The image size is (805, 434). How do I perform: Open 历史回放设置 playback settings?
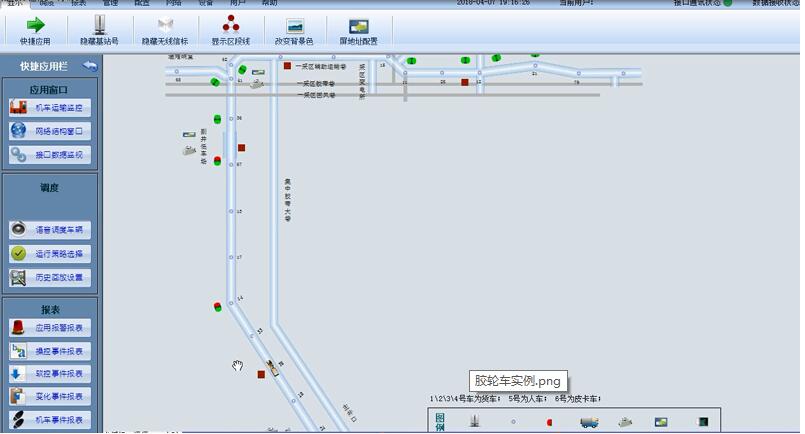(50, 277)
